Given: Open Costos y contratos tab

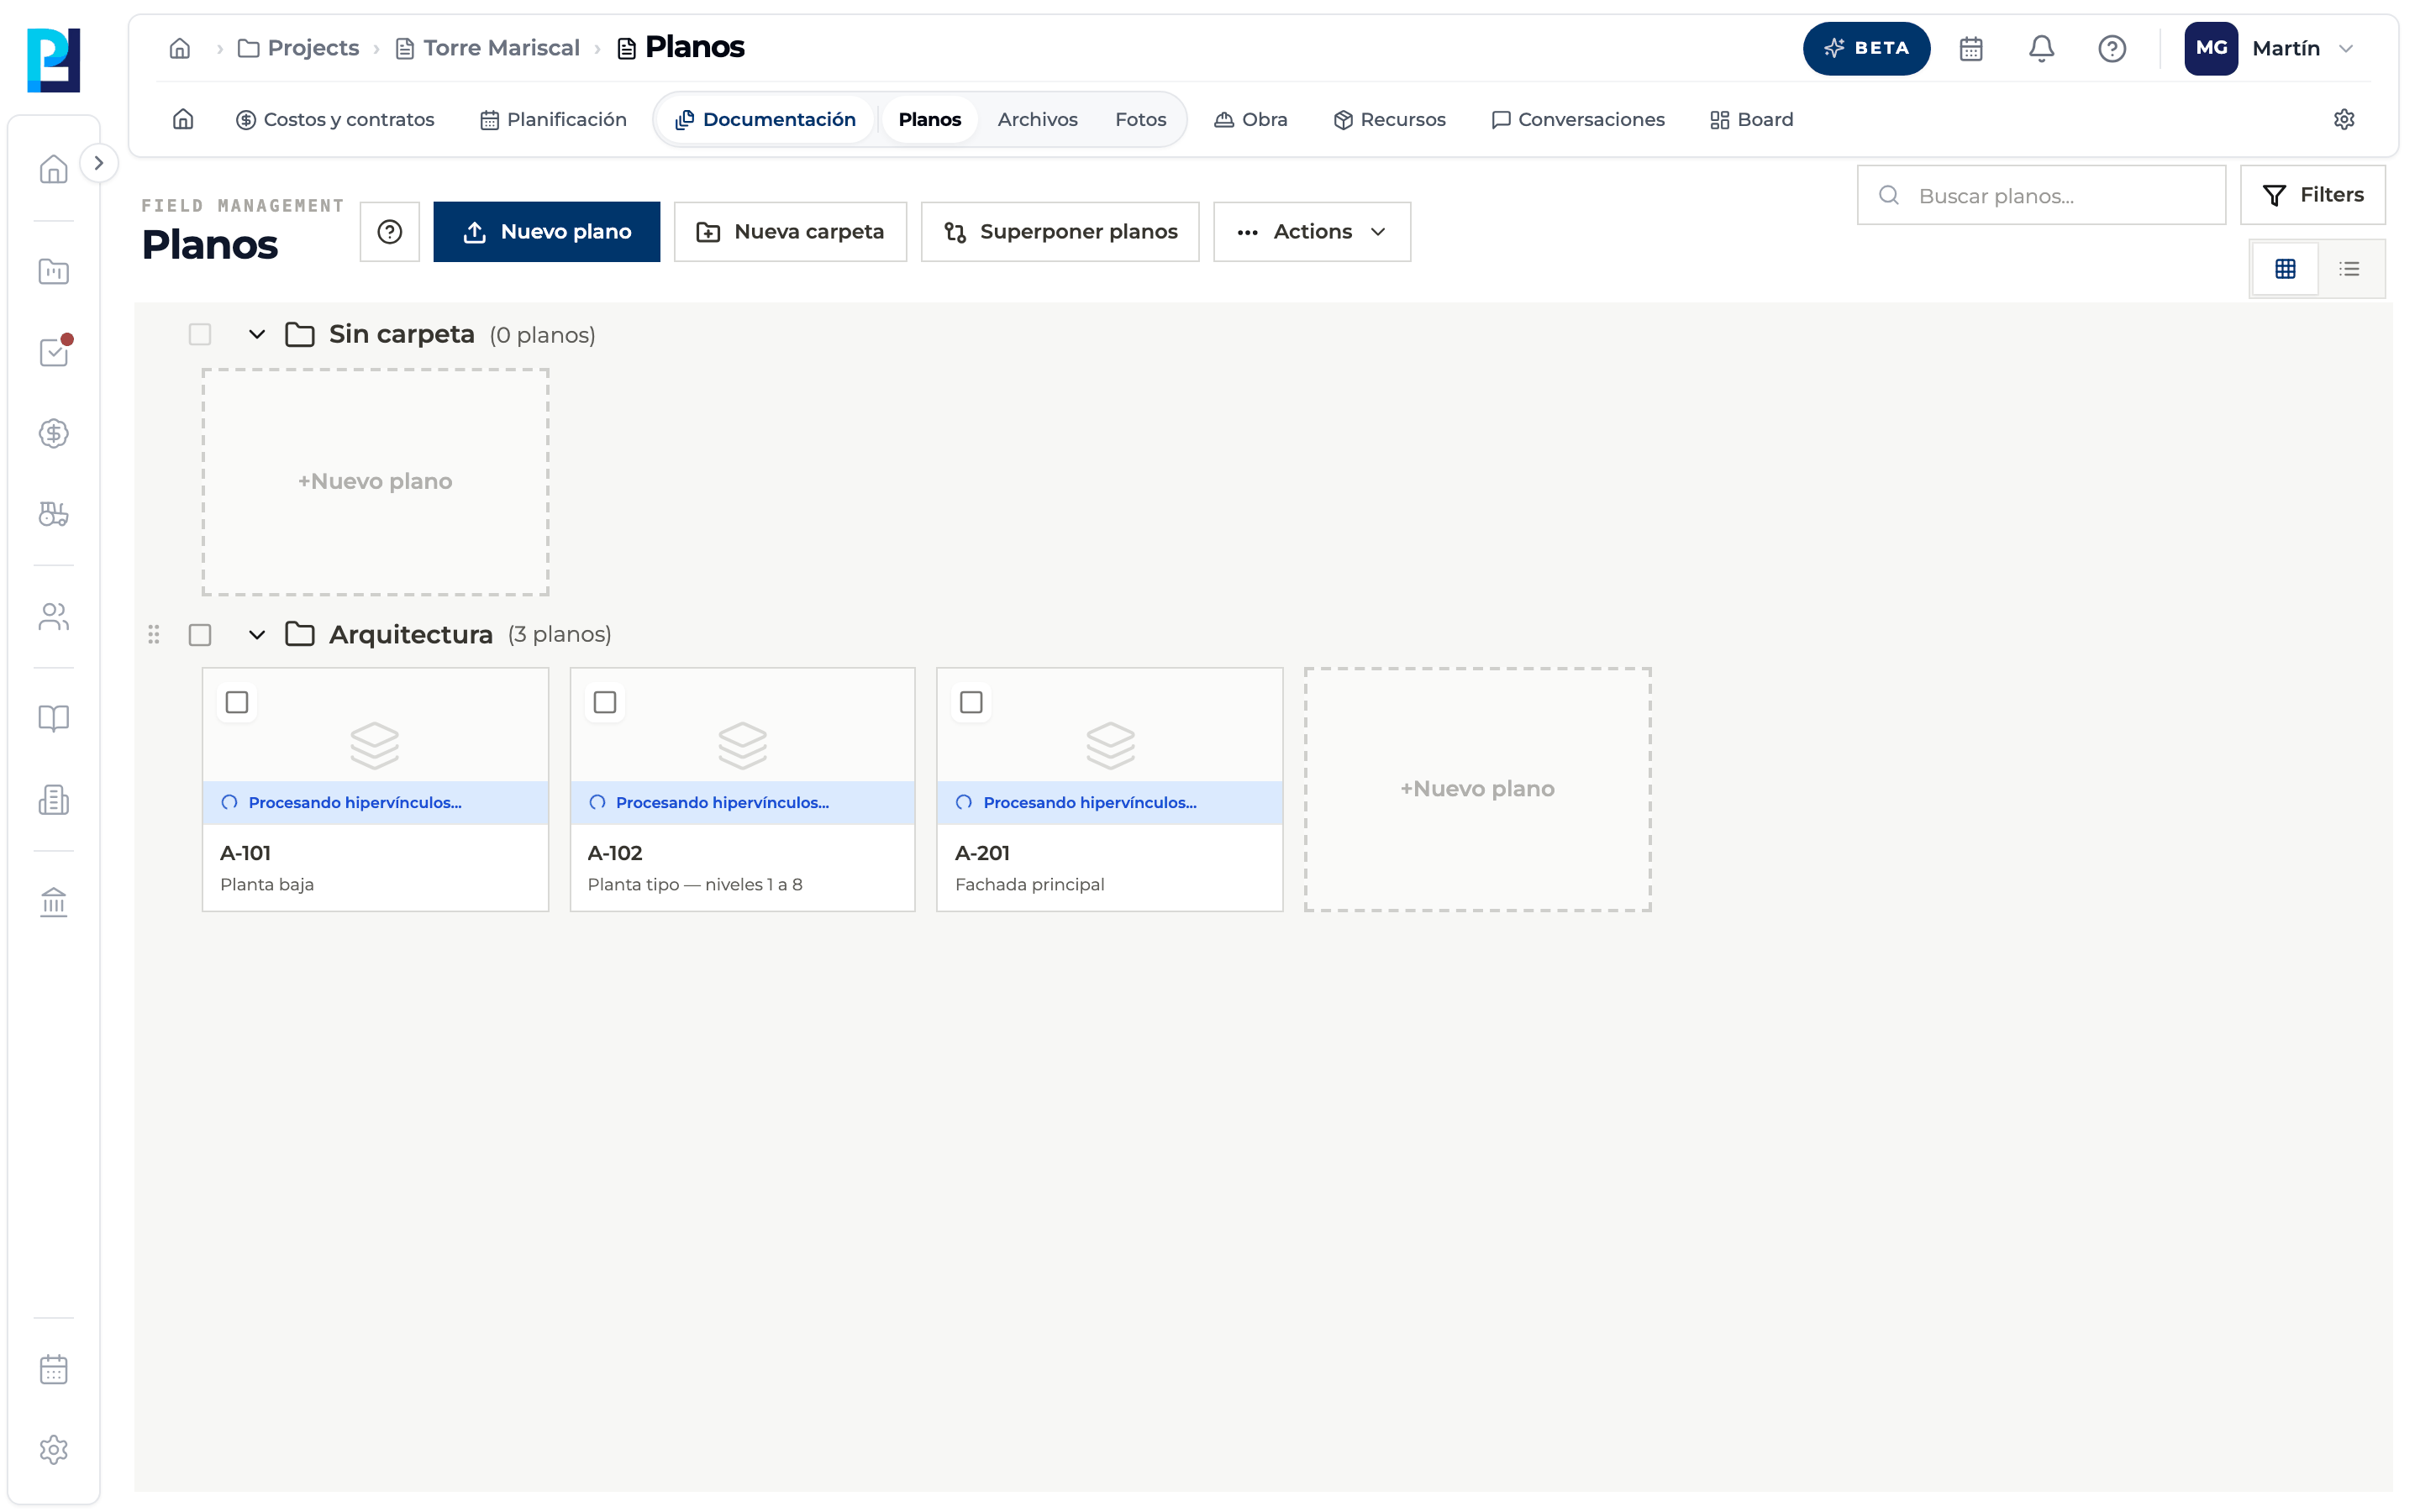Looking at the screenshot, I should click(x=335, y=119).
